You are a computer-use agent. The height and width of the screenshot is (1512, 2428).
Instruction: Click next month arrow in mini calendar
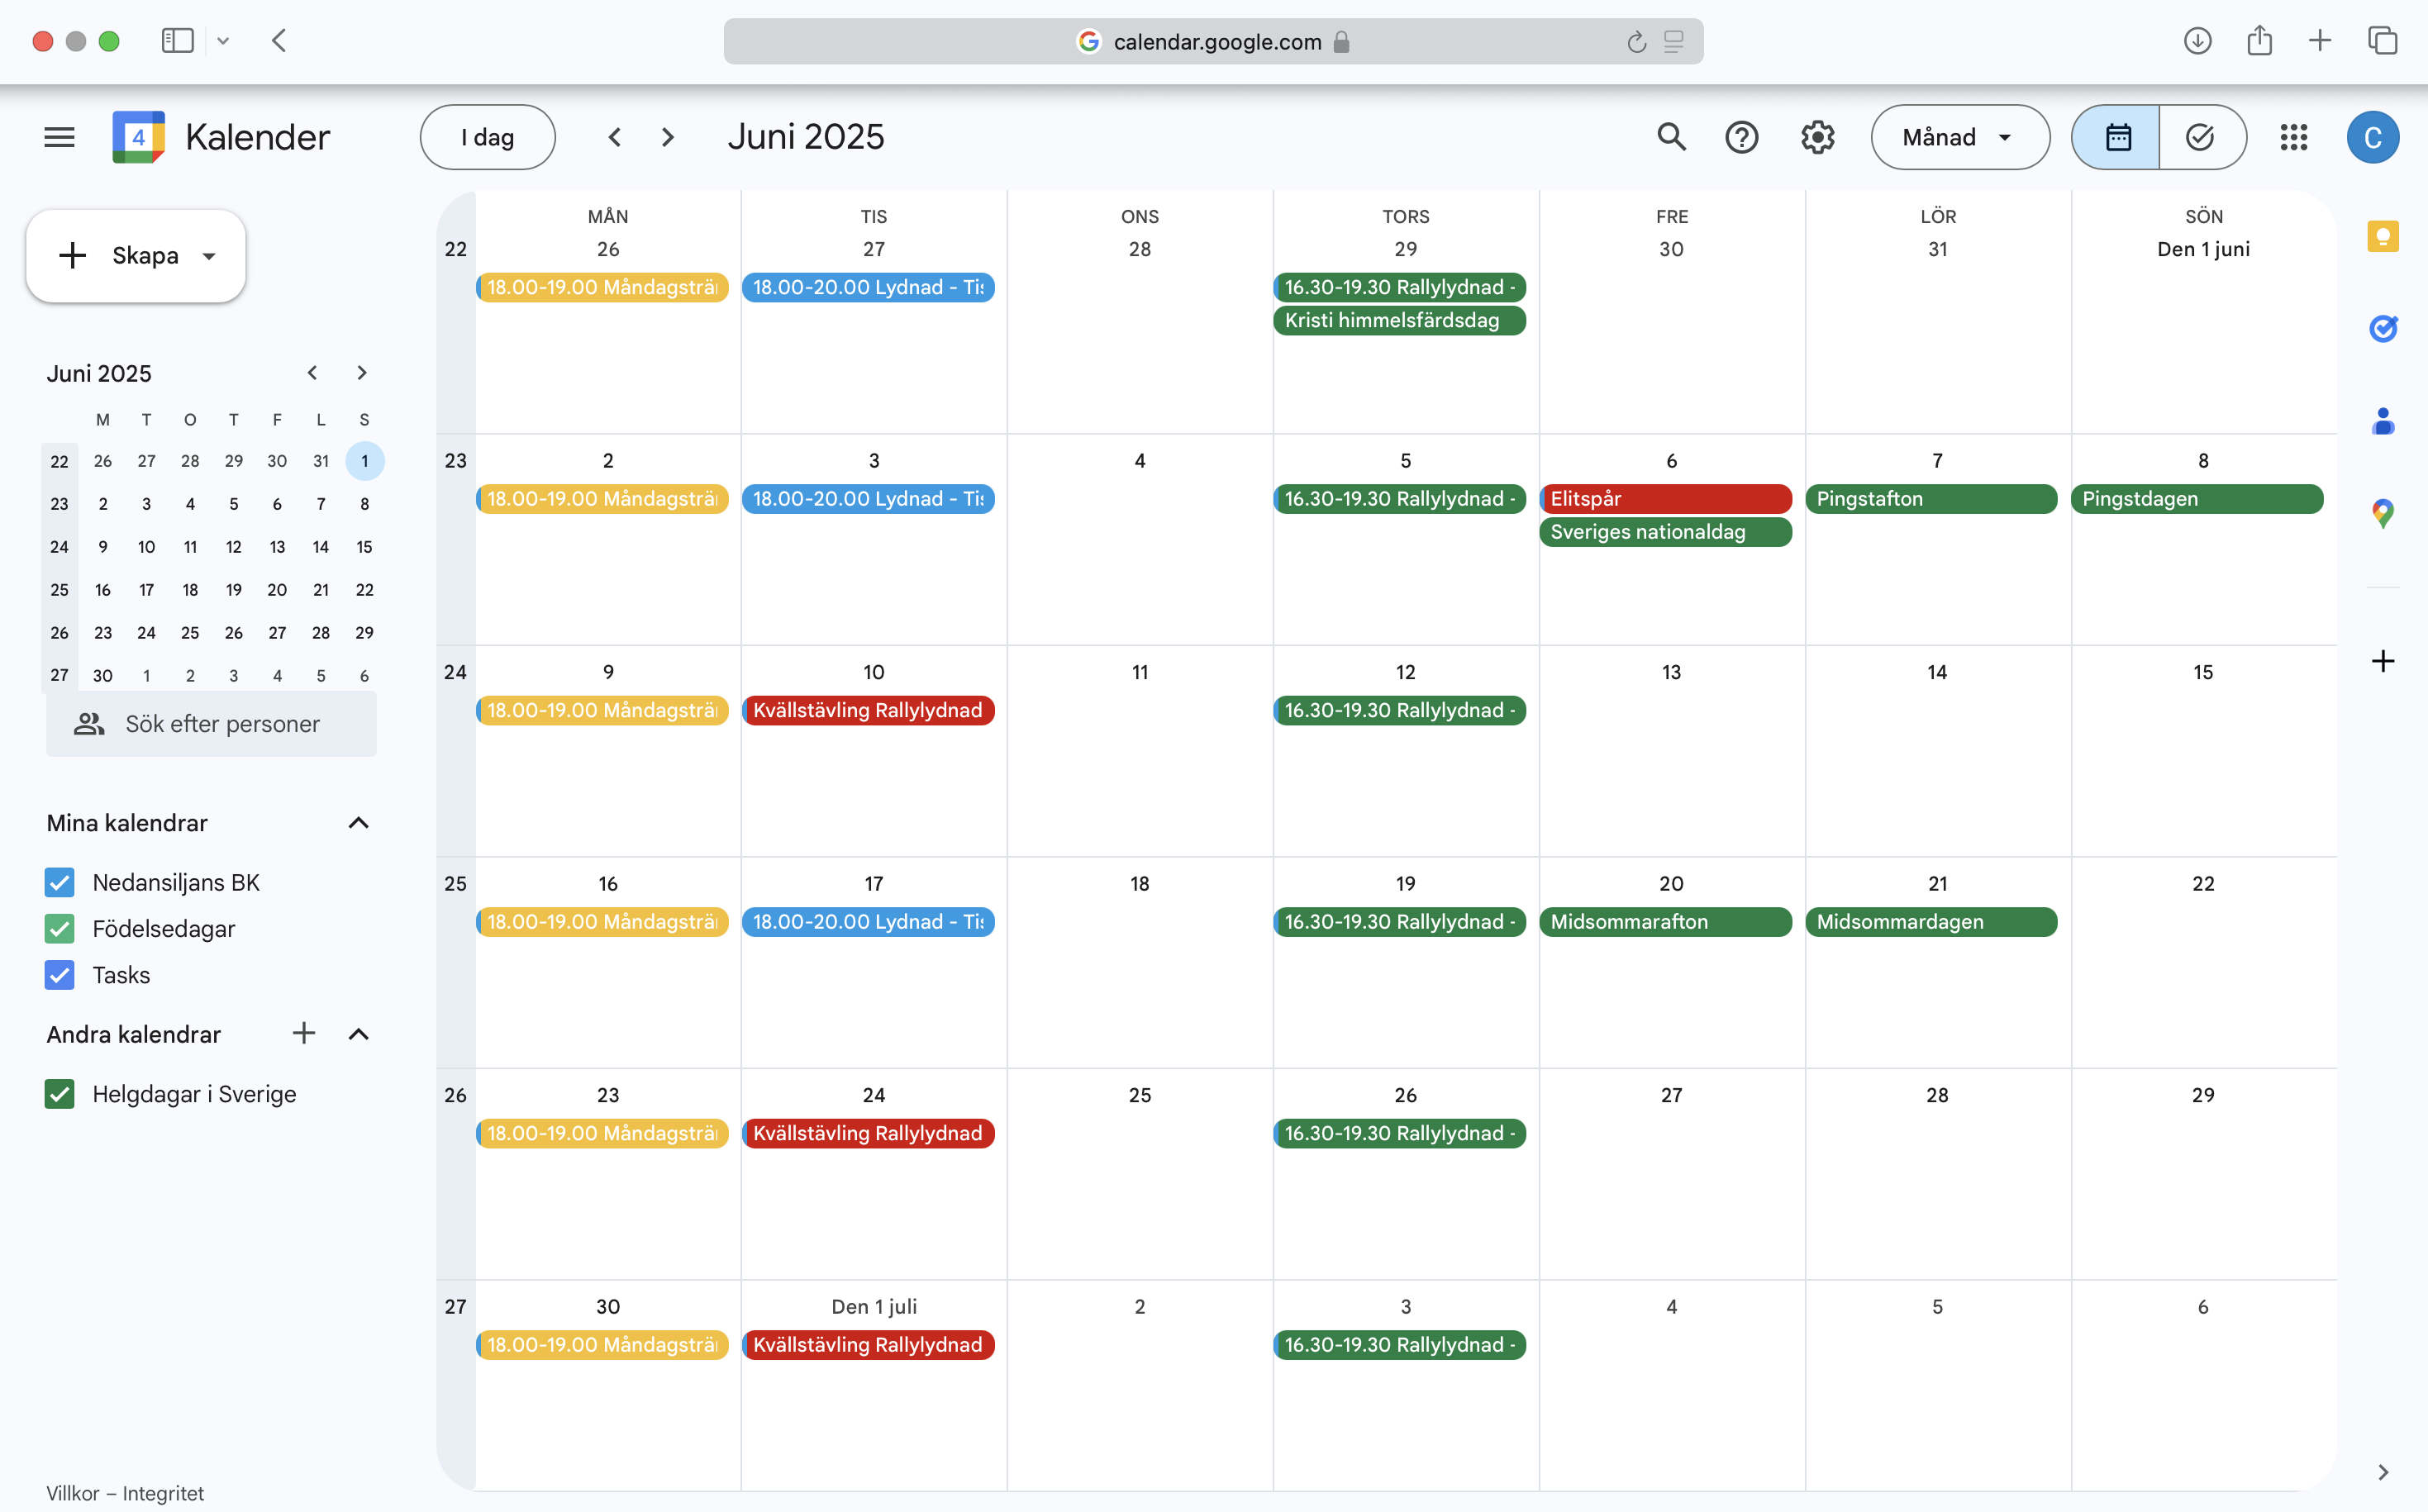tap(361, 373)
